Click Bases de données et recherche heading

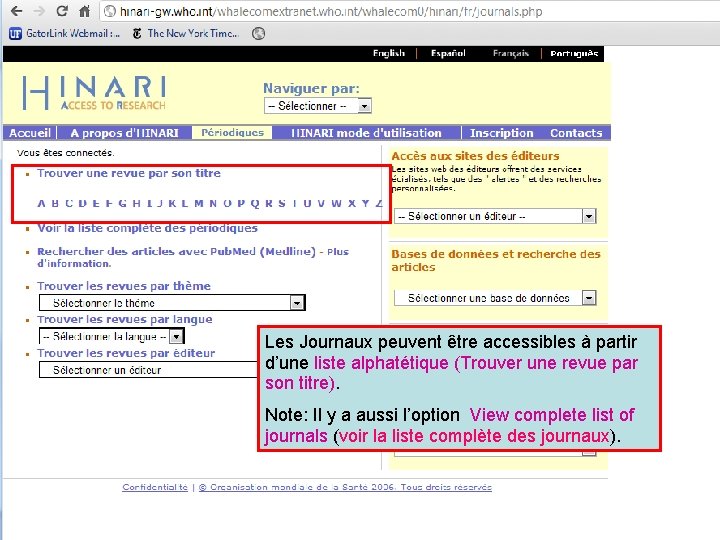(x=496, y=260)
